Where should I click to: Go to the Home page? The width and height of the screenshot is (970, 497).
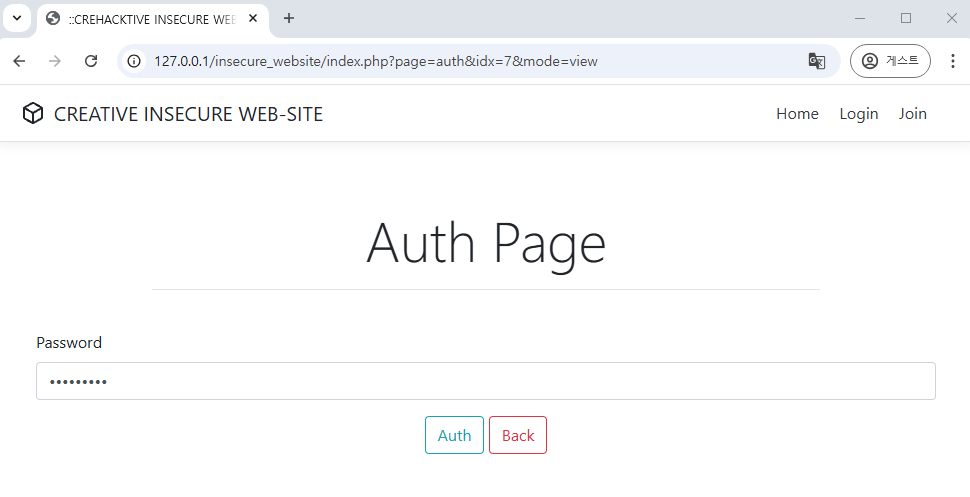click(x=797, y=114)
